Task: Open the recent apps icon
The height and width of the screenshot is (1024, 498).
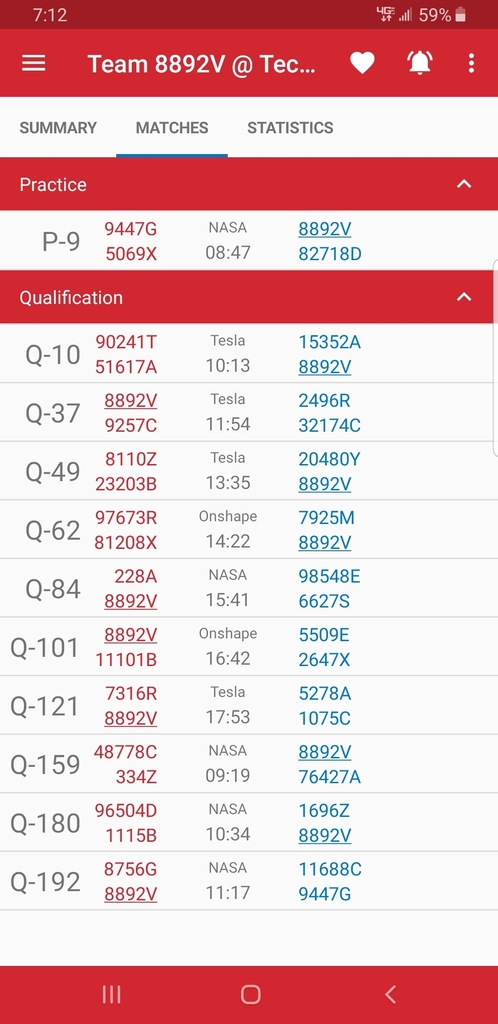Action: [112, 994]
